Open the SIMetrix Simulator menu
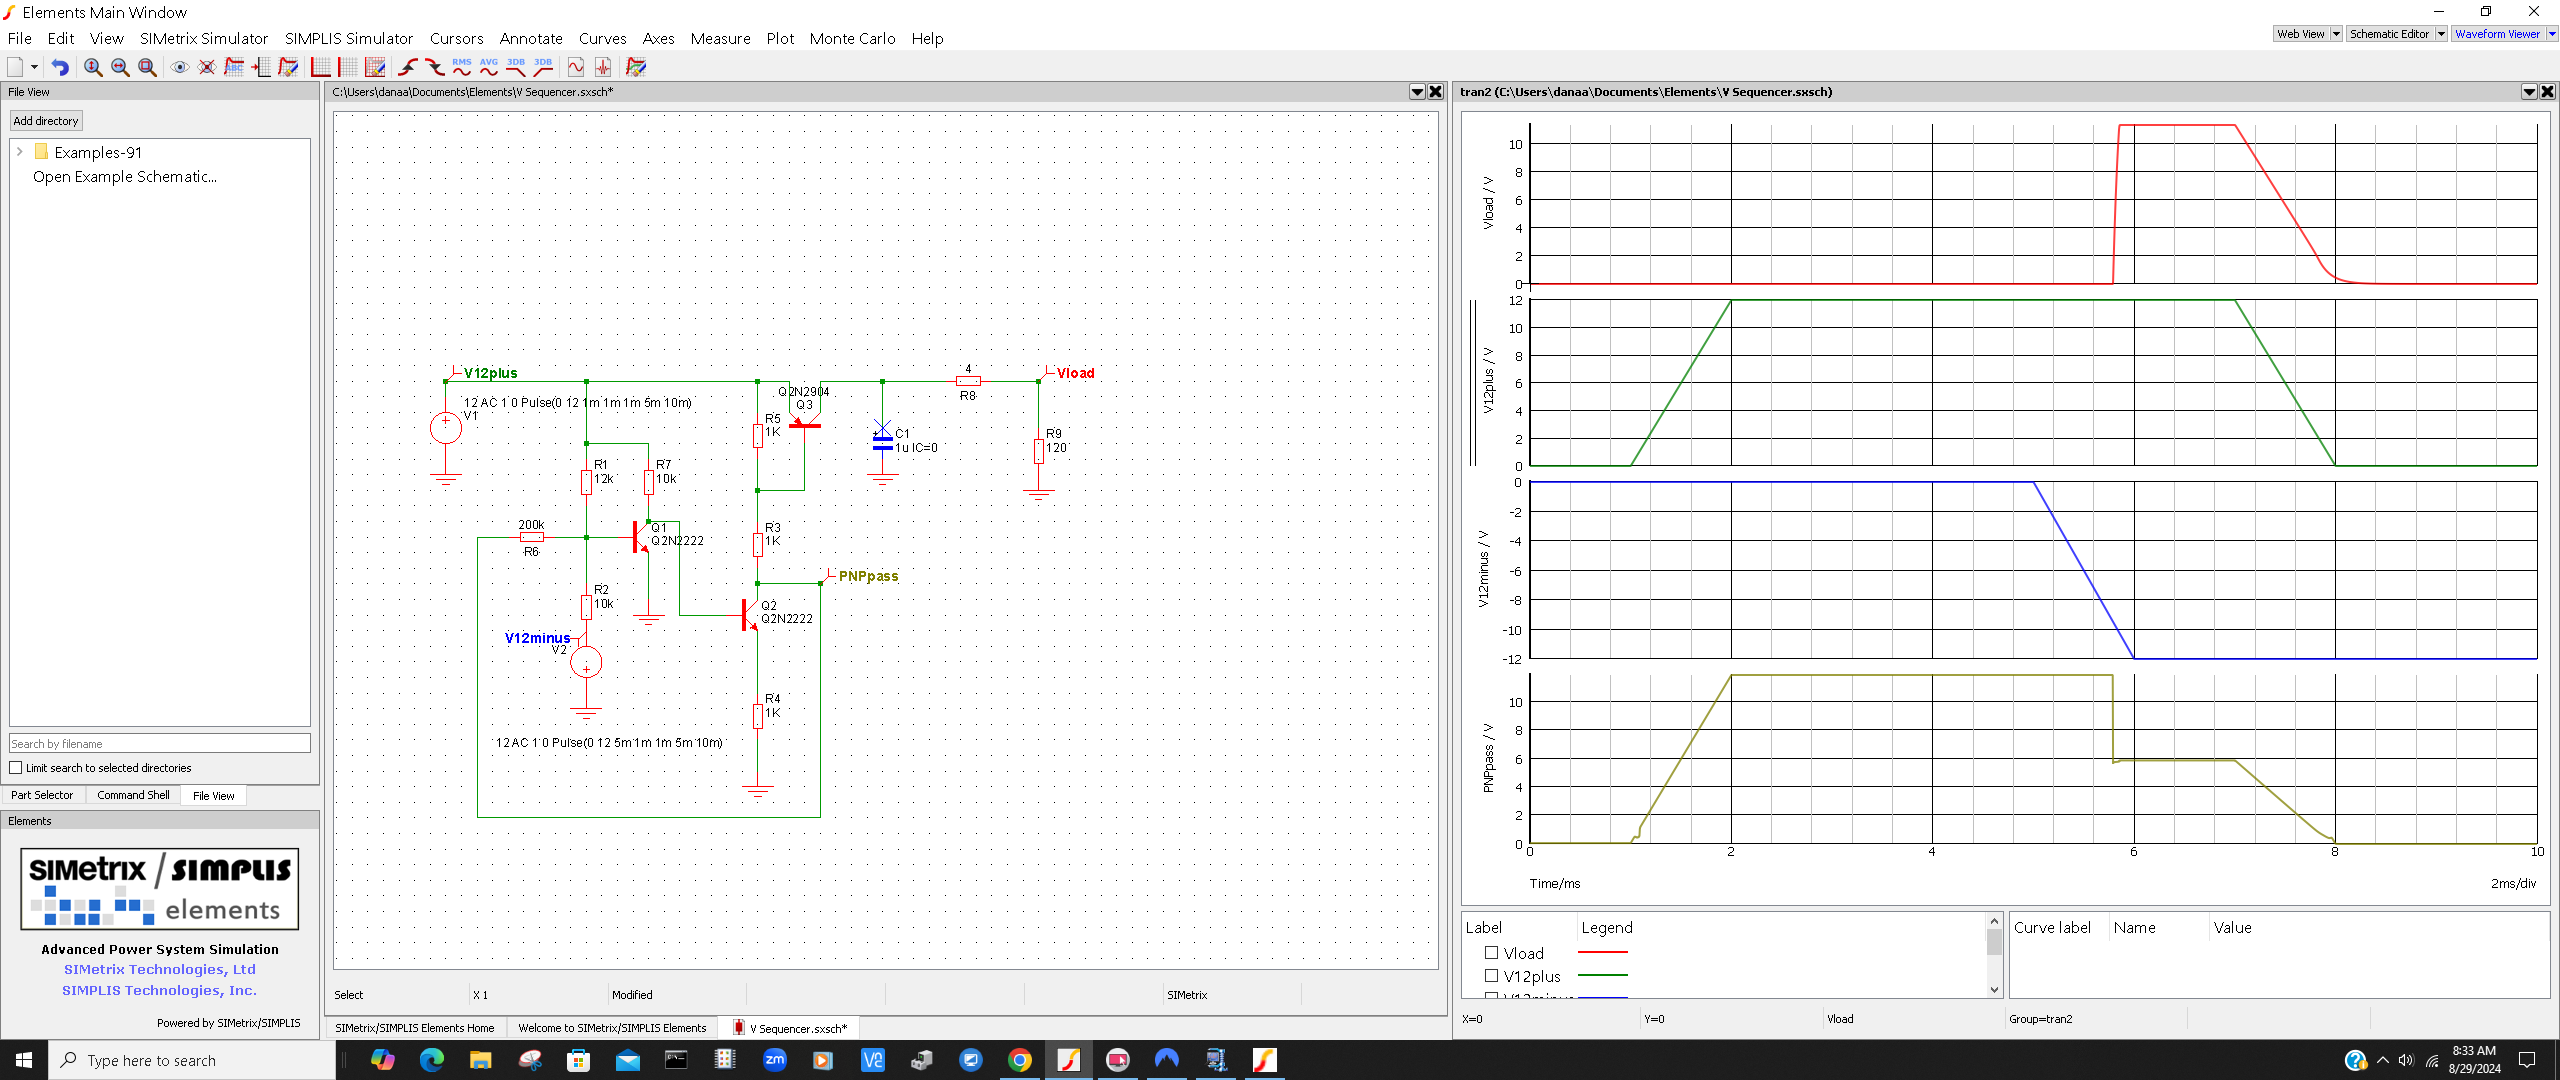Image resolution: width=2560 pixels, height=1080 pixels. click(x=204, y=38)
